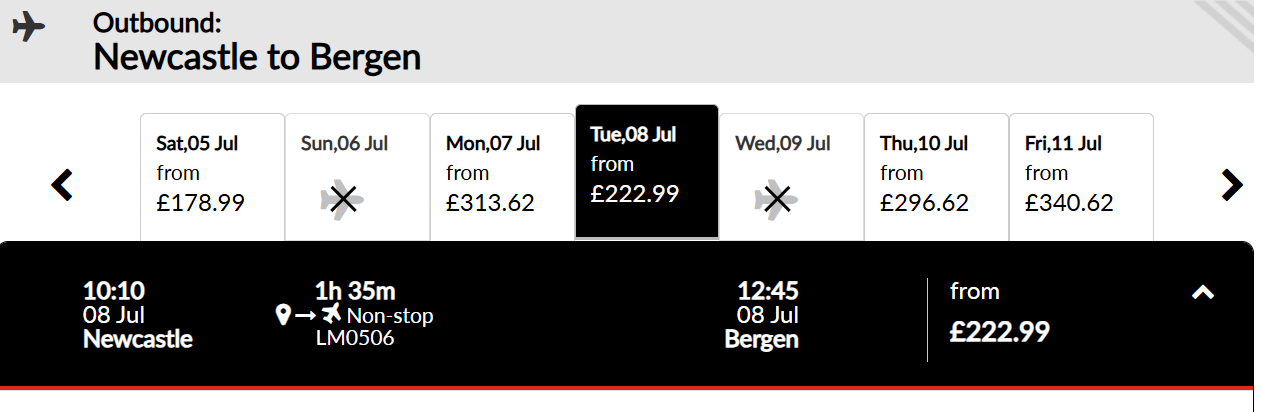Click the crossed-out plane on Wed 09 Jul

[x=777, y=202]
